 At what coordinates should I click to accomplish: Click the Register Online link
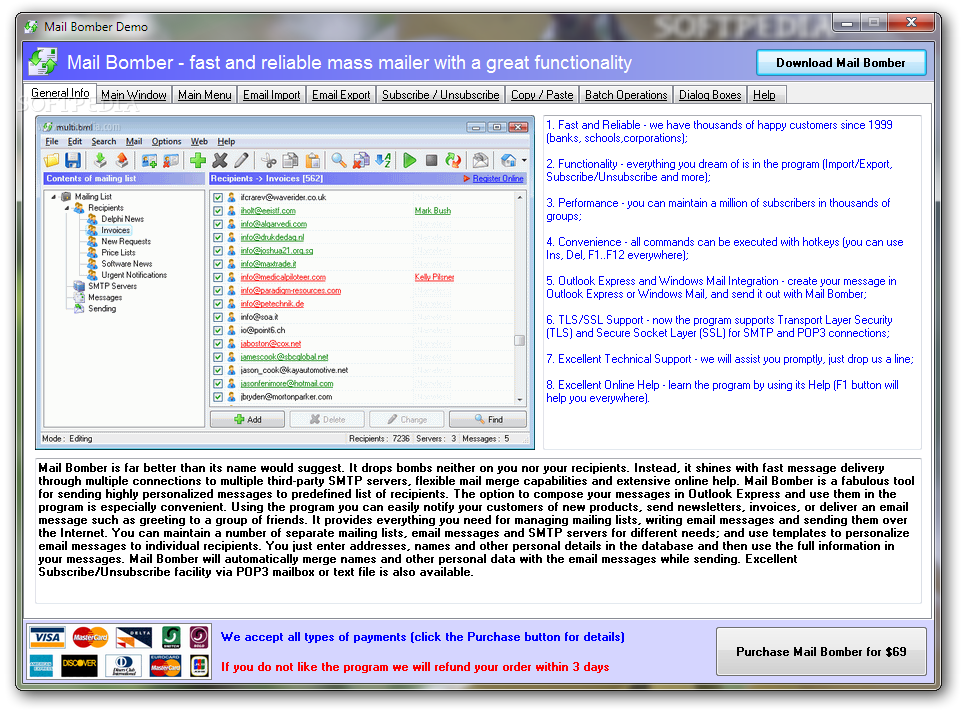pos(498,179)
